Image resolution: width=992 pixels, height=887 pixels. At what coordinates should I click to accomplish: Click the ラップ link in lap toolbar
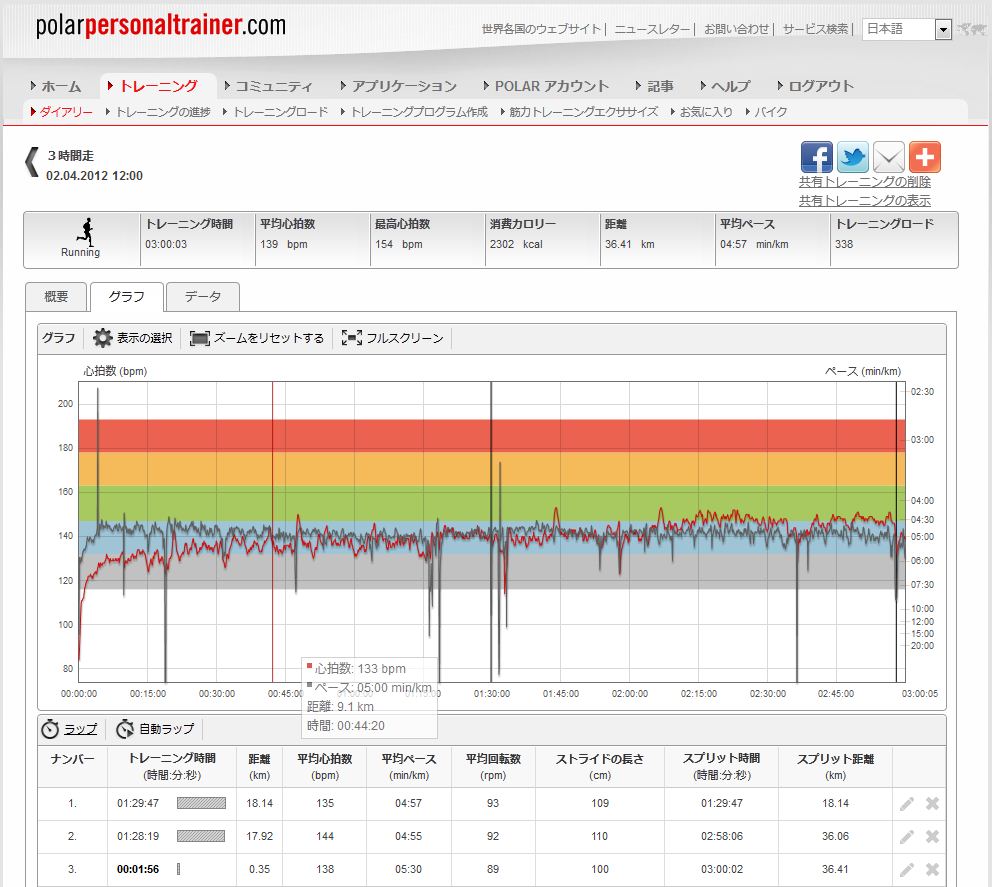(x=80, y=729)
